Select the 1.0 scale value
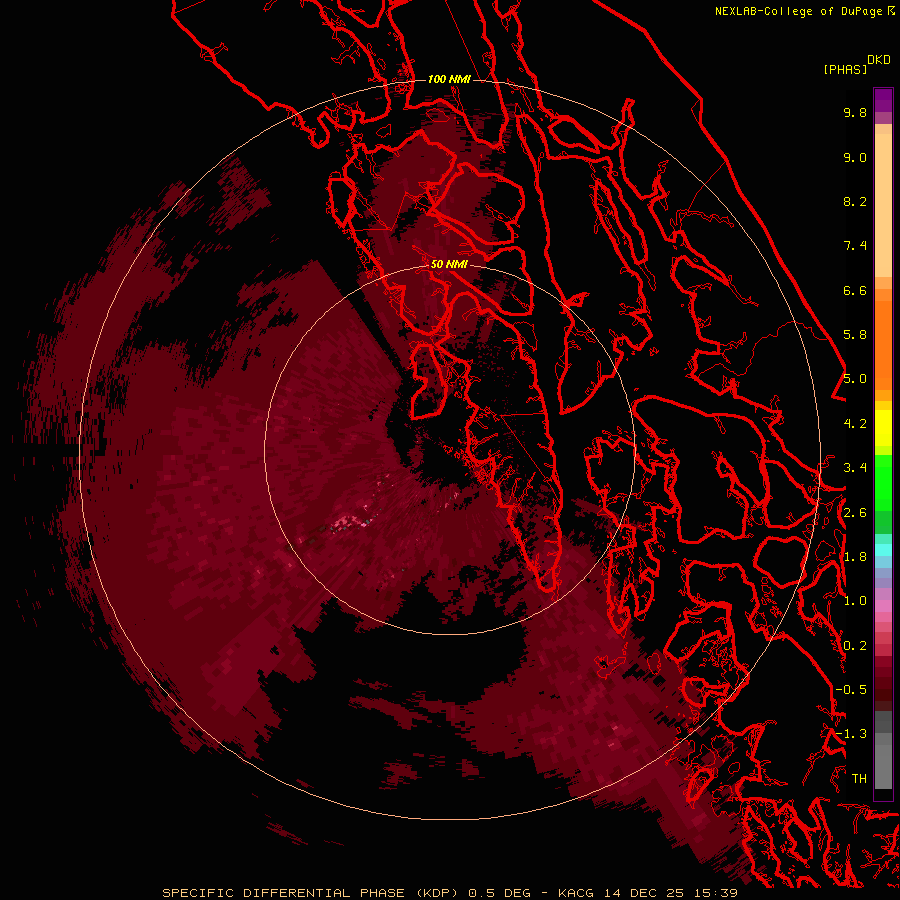 click(x=855, y=601)
